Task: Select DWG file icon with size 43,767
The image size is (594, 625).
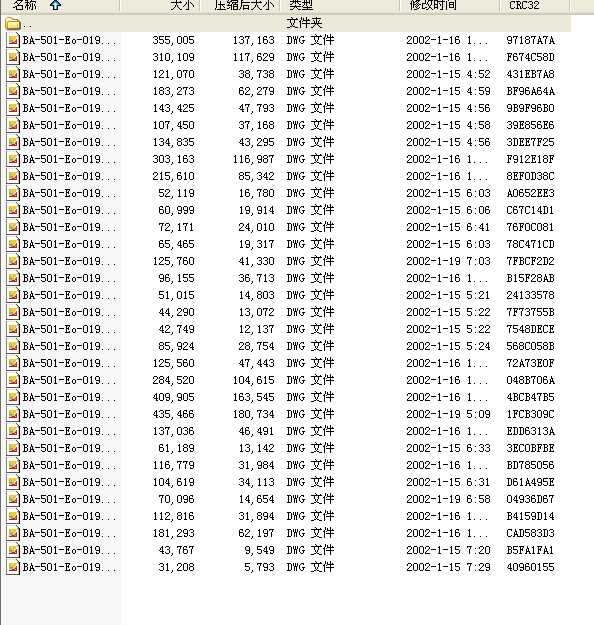Action: click(x=13, y=550)
